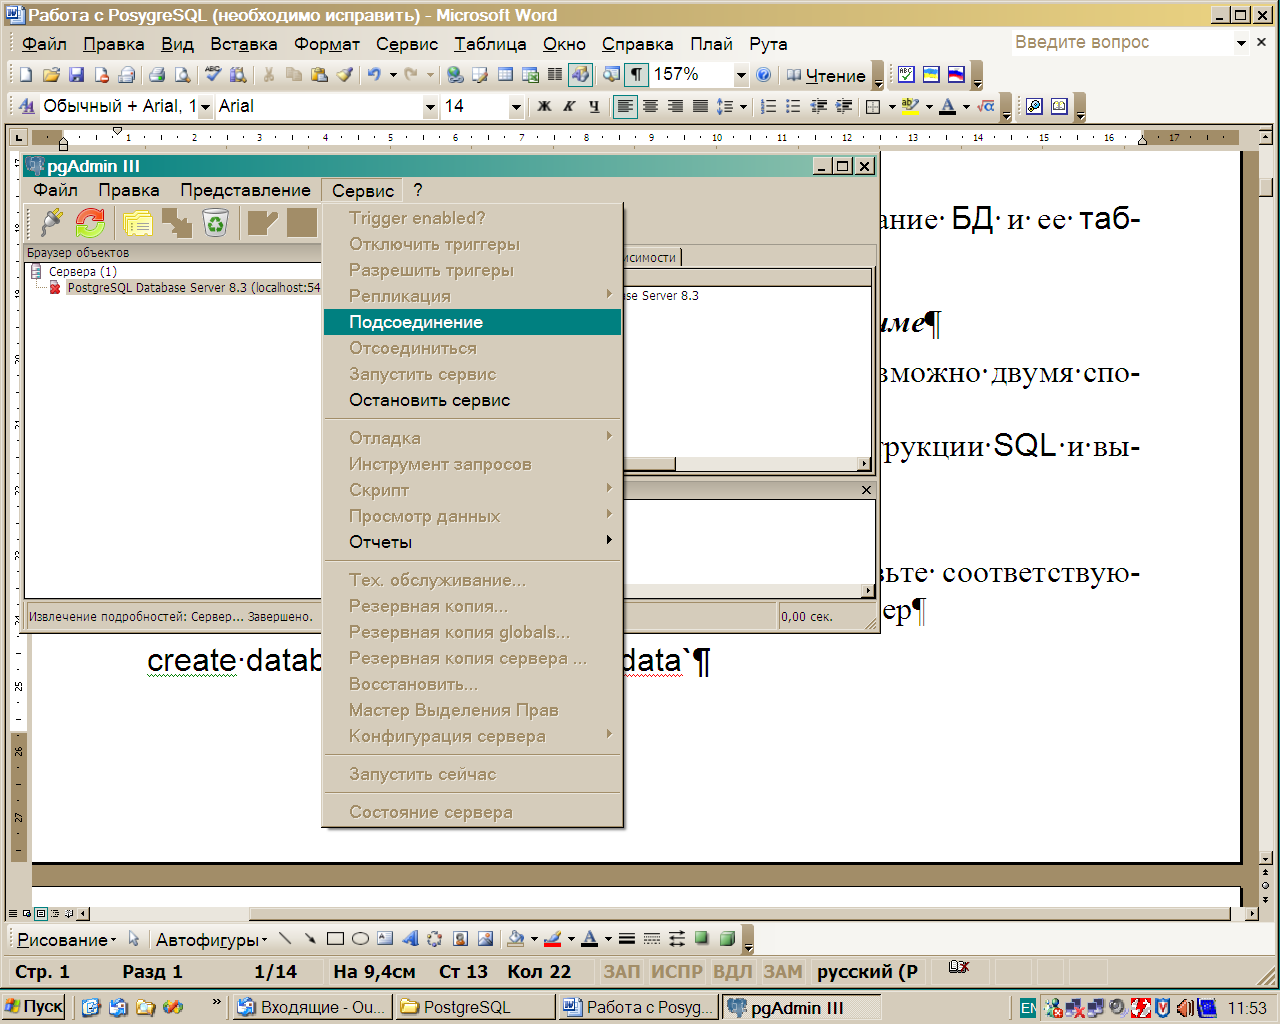
Task: Click the Open file folder icon
Action: (x=51, y=75)
